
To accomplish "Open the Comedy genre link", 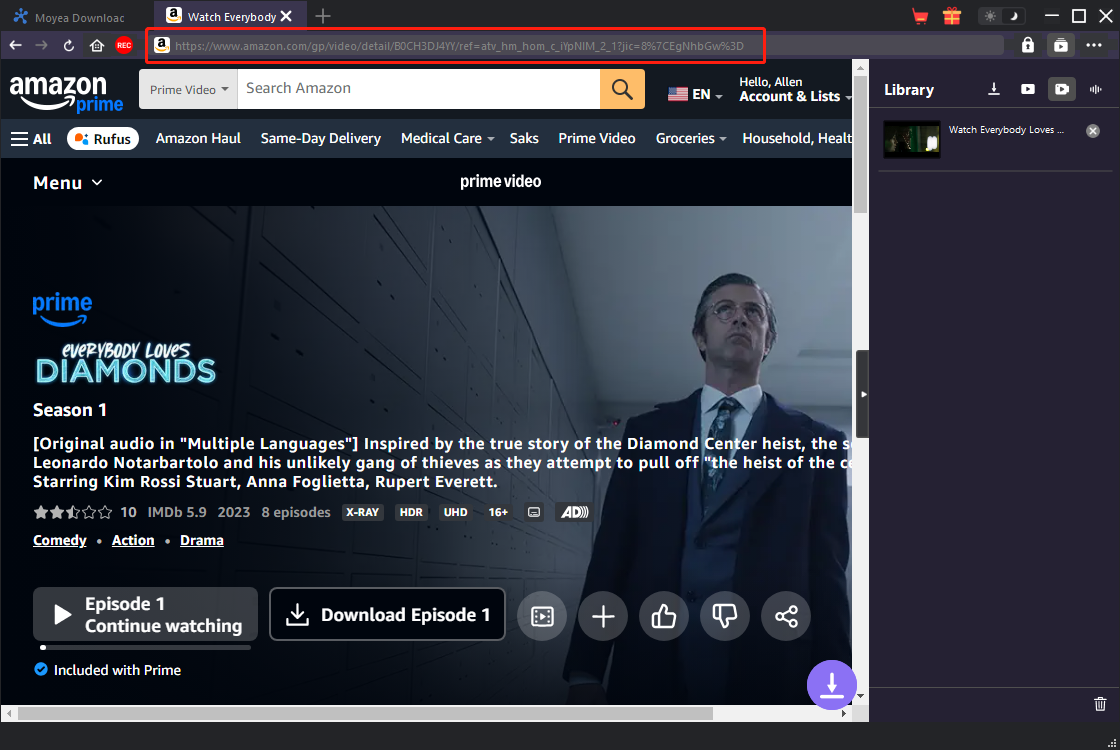I will [x=60, y=540].
